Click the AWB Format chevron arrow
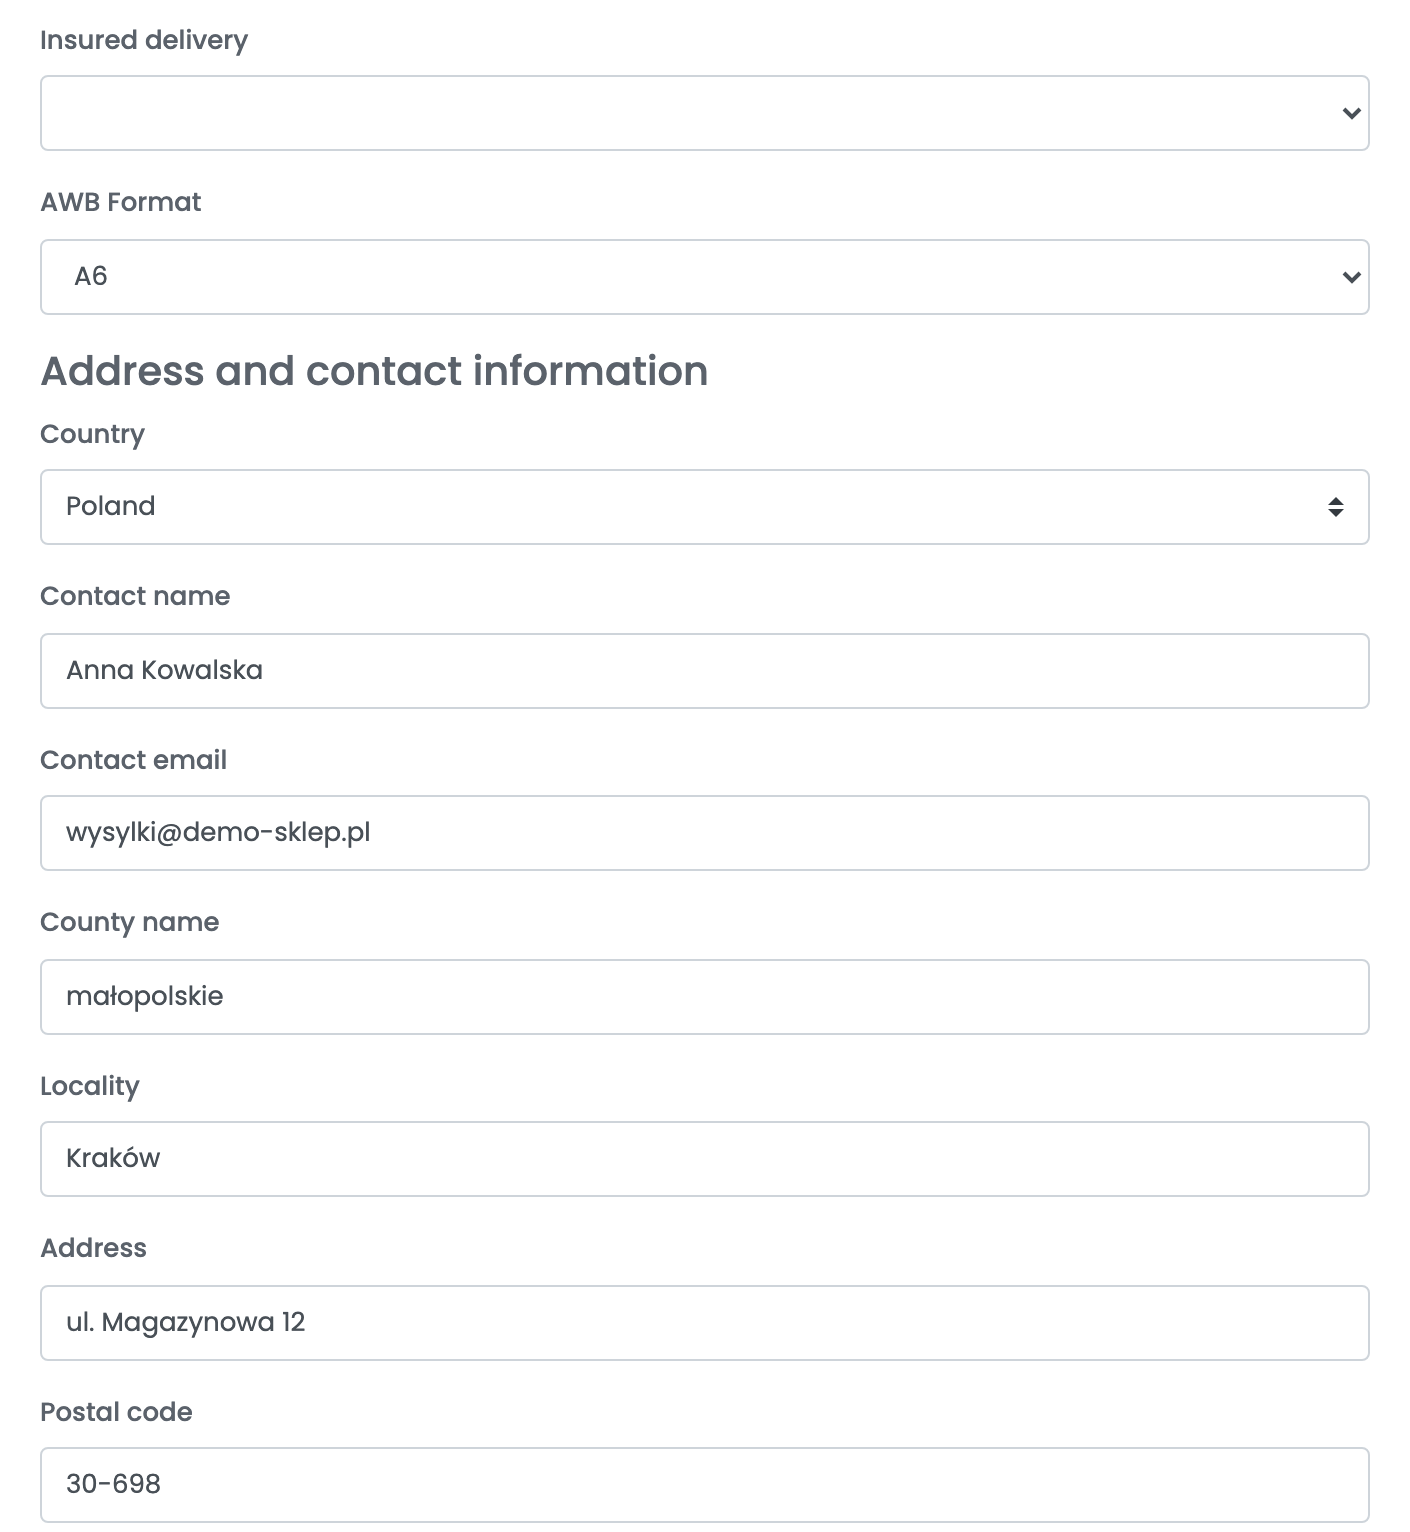This screenshot has width=1410, height=1532. pyautogui.click(x=1351, y=277)
